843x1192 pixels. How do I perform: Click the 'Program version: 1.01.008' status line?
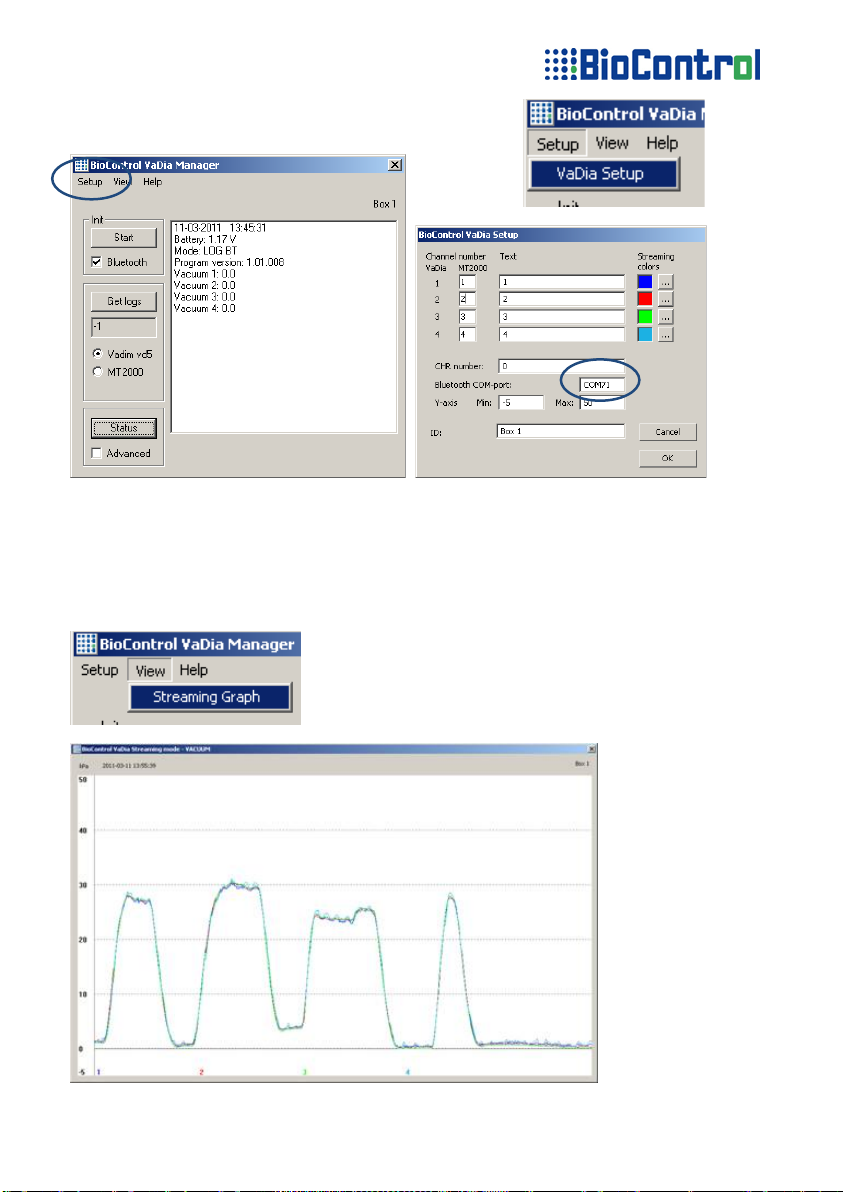coord(229,262)
